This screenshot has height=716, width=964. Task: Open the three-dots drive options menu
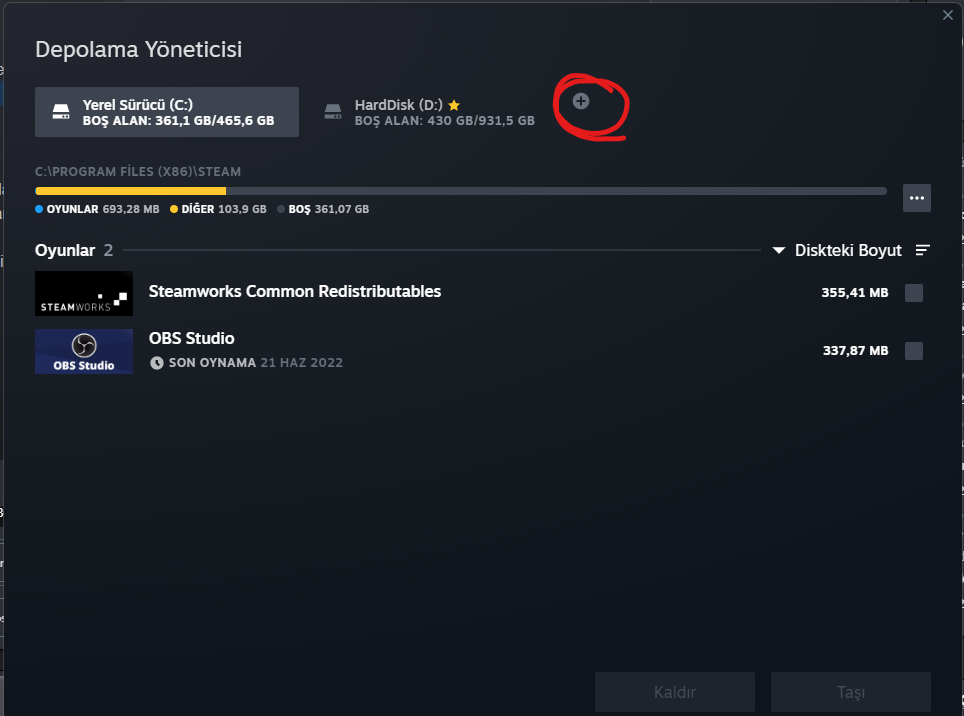[x=916, y=198]
